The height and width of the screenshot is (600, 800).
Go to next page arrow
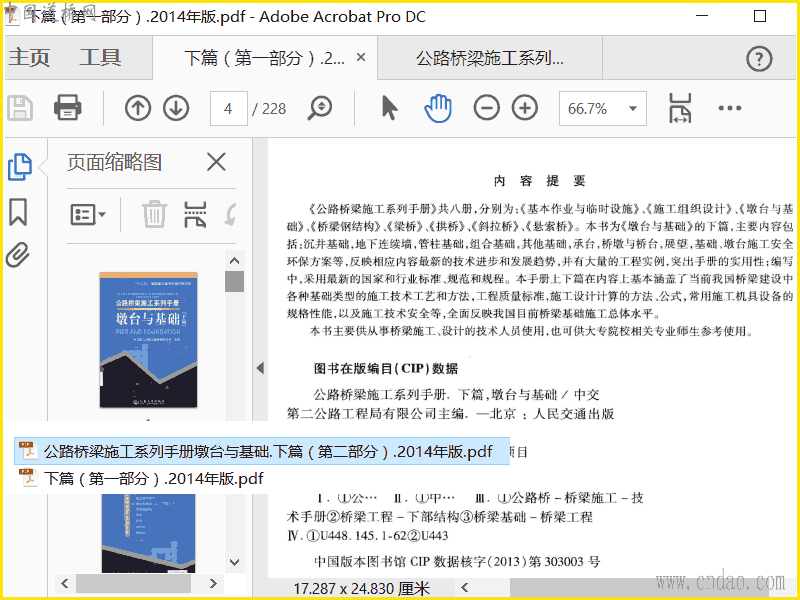pos(177,108)
